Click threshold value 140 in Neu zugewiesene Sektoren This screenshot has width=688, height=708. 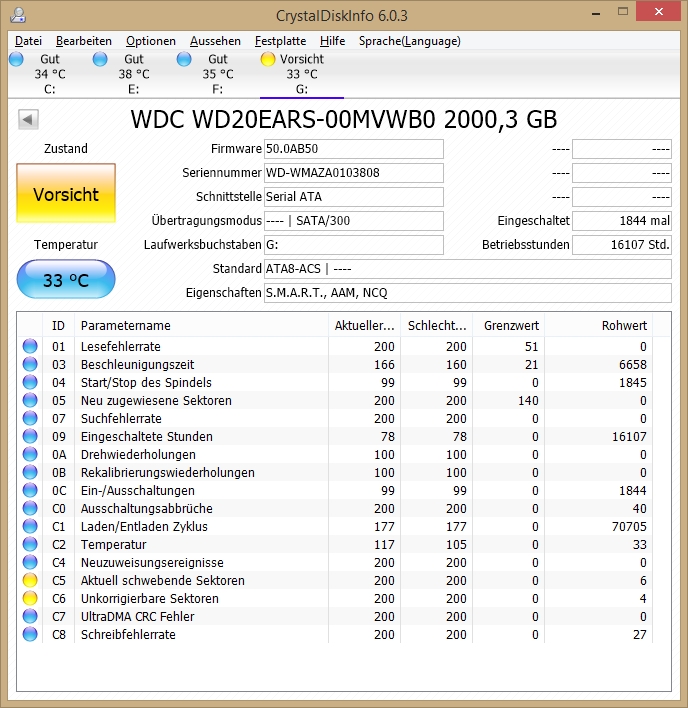point(528,401)
